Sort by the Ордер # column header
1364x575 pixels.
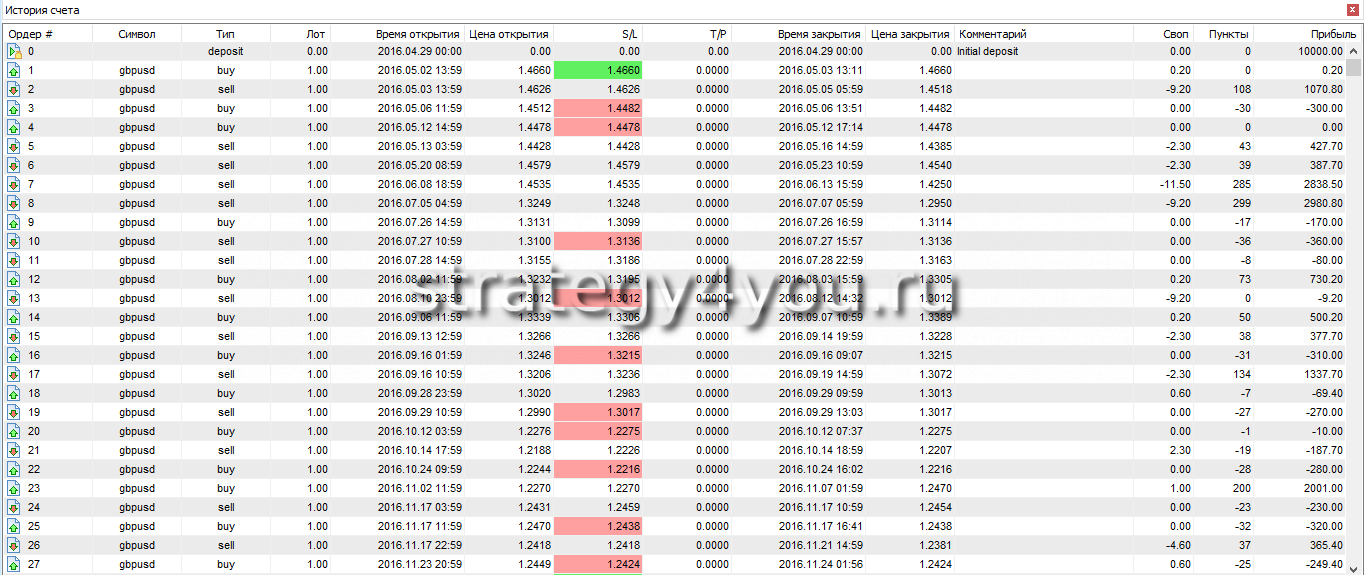click(x=30, y=34)
